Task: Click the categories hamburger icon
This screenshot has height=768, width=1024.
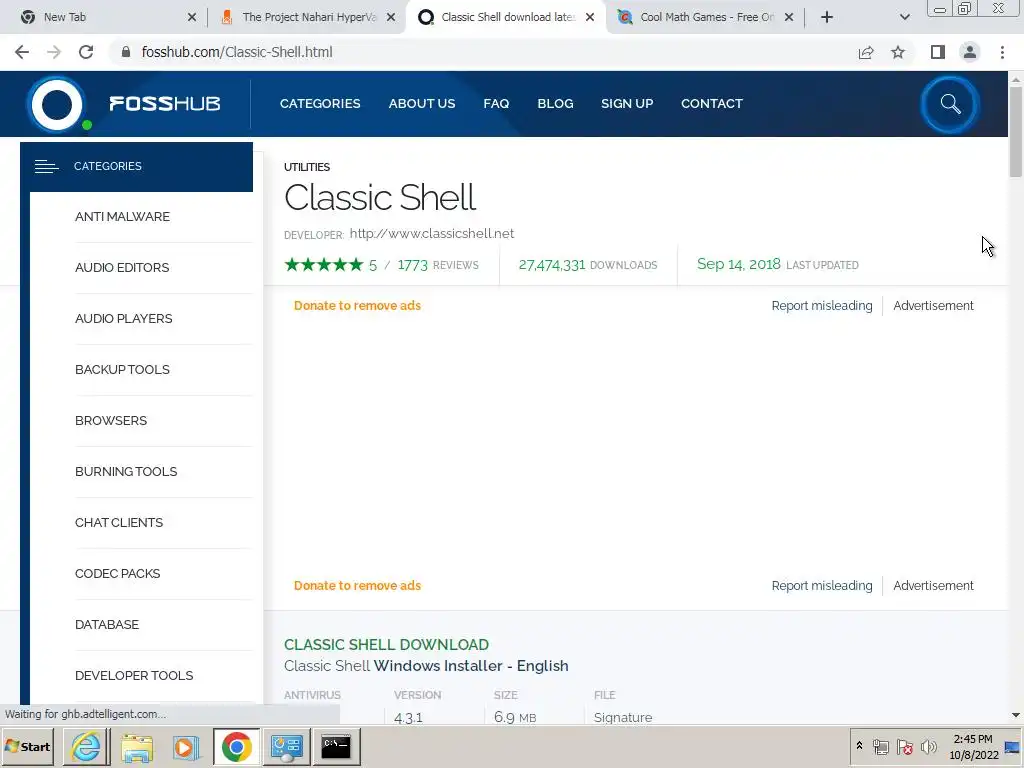Action: 46,167
